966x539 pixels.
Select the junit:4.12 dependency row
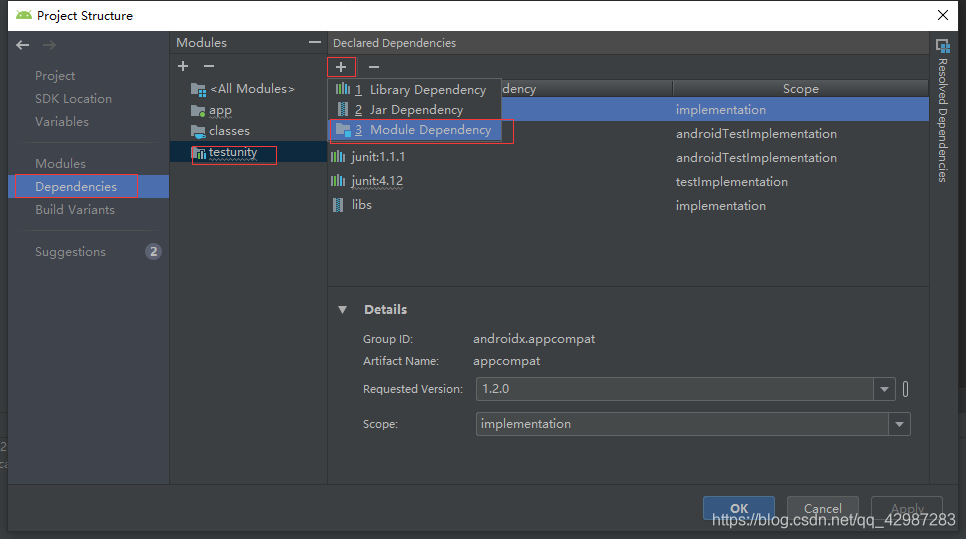pyautogui.click(x=628, y=181)
